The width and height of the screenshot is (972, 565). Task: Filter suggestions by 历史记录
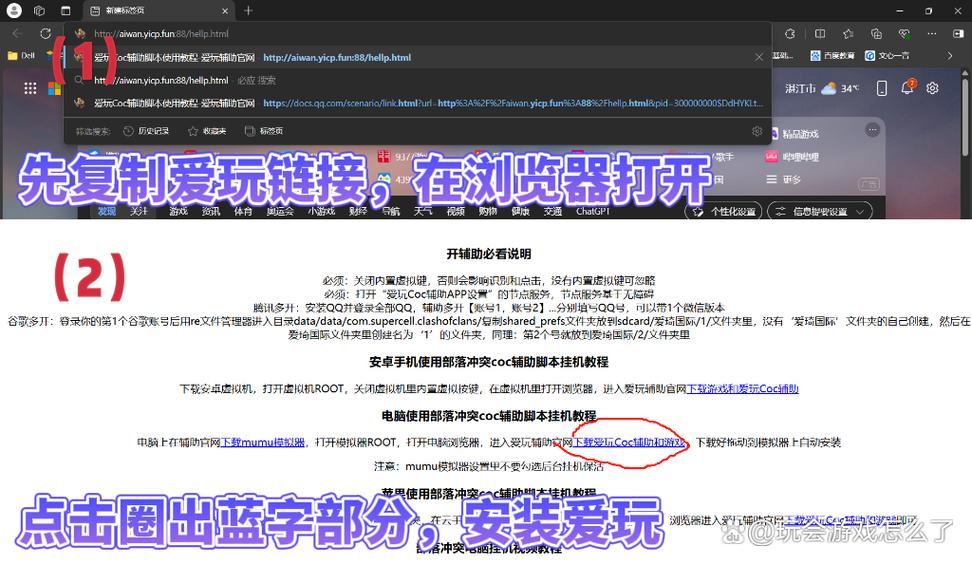coord(146,131)
